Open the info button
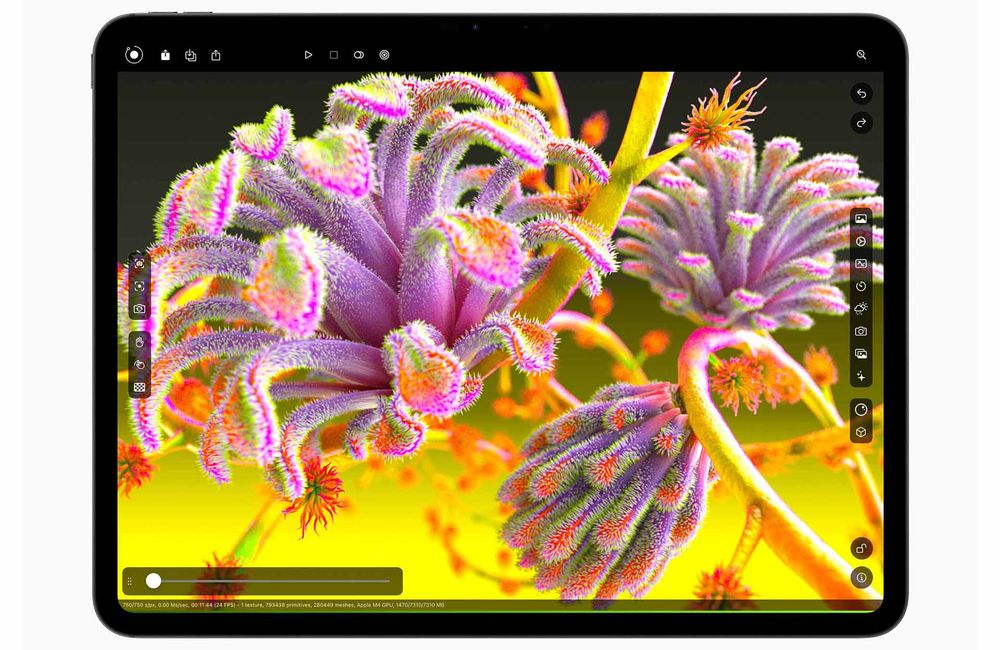The width and height of the screenshot is (1000, 650). tap(862, 578)
